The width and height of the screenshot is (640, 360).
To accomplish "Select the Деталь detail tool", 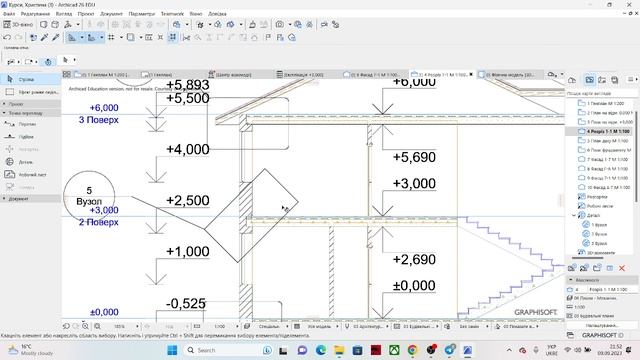I will click(31, 162).
